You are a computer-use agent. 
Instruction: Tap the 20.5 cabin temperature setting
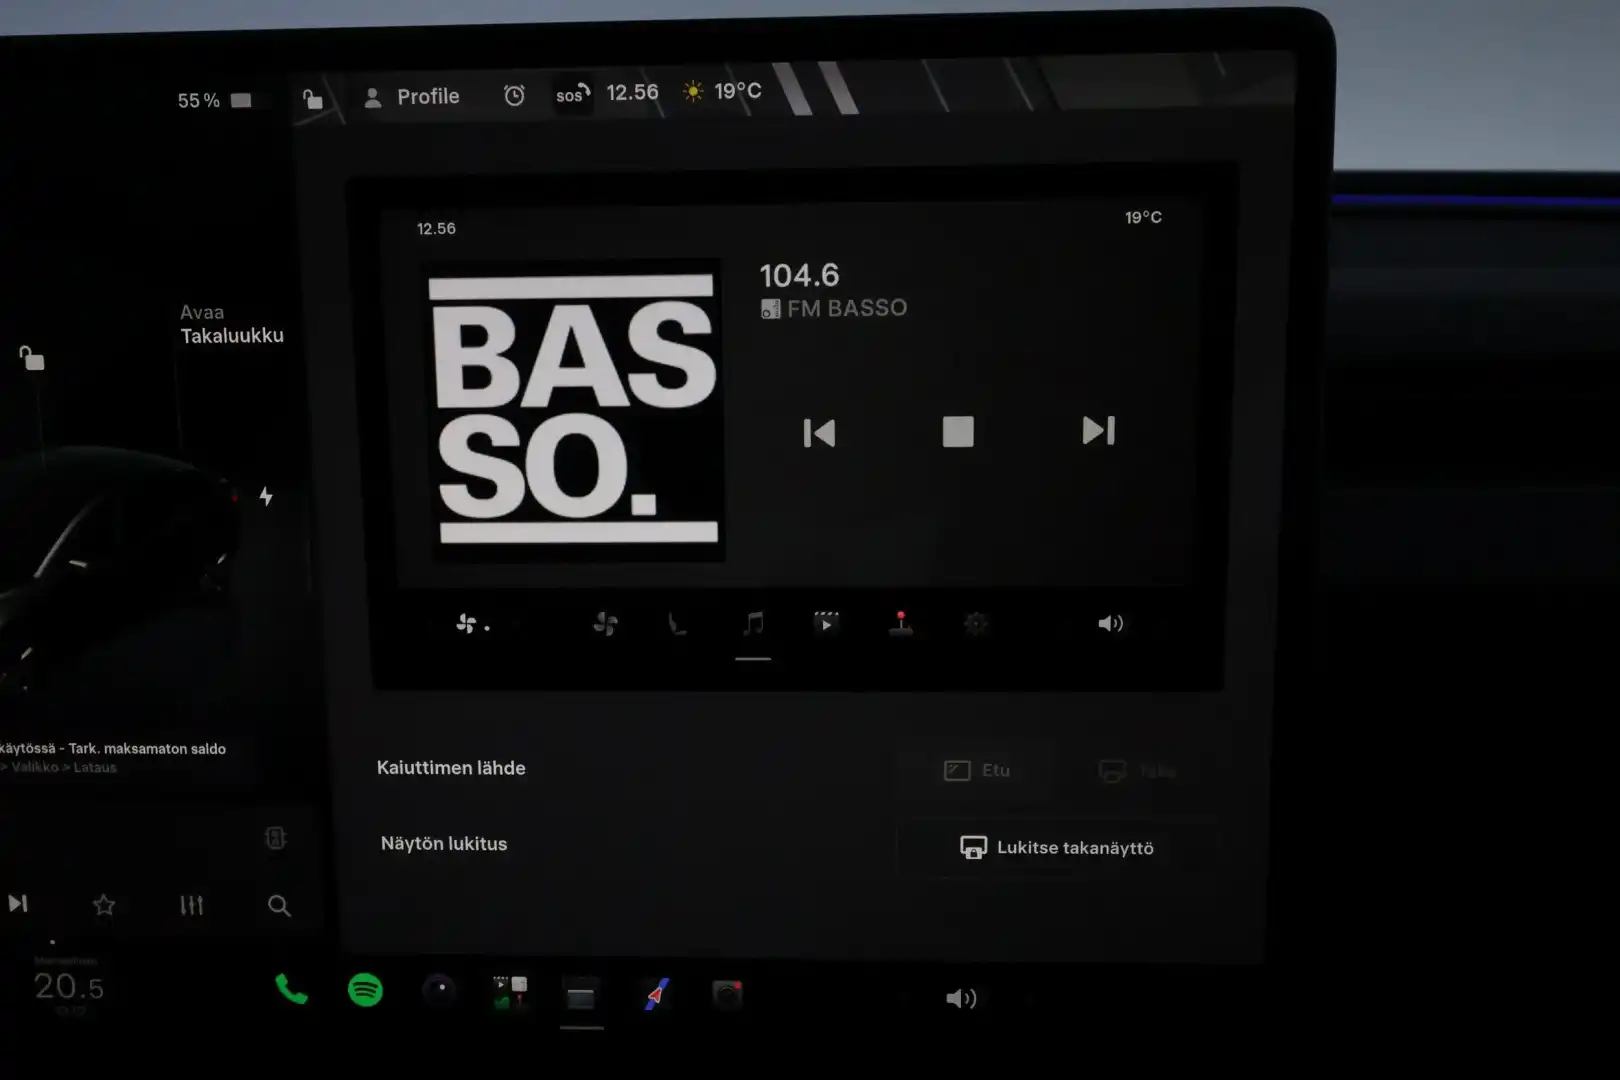pos(69,987)
